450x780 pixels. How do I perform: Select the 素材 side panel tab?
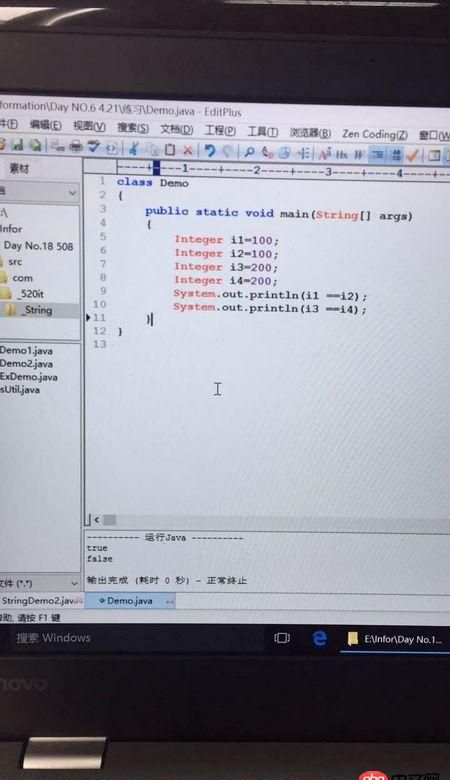pos(19,168)
